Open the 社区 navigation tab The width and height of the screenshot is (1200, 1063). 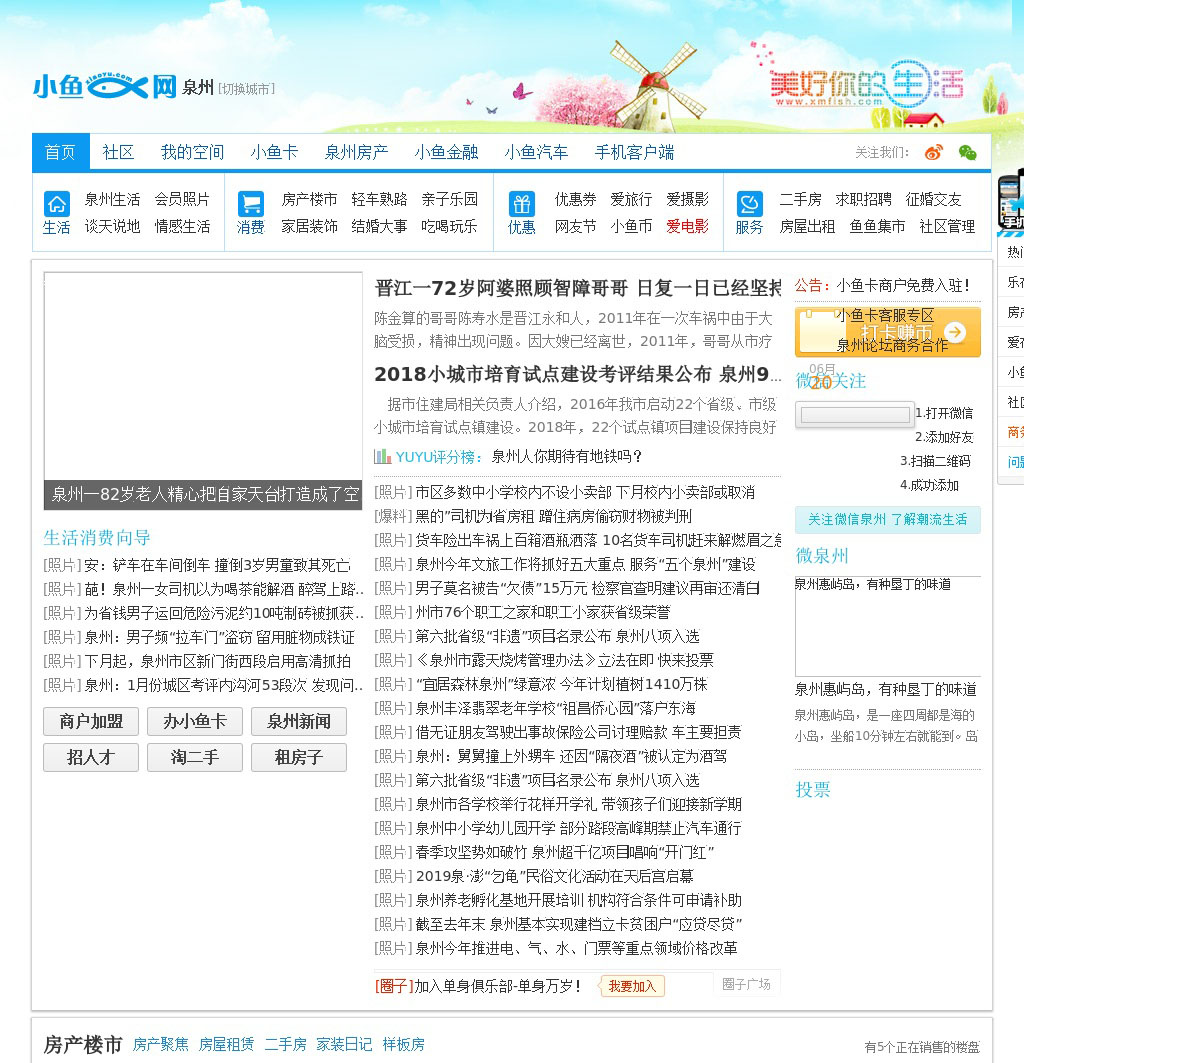[x=118, y=152]
